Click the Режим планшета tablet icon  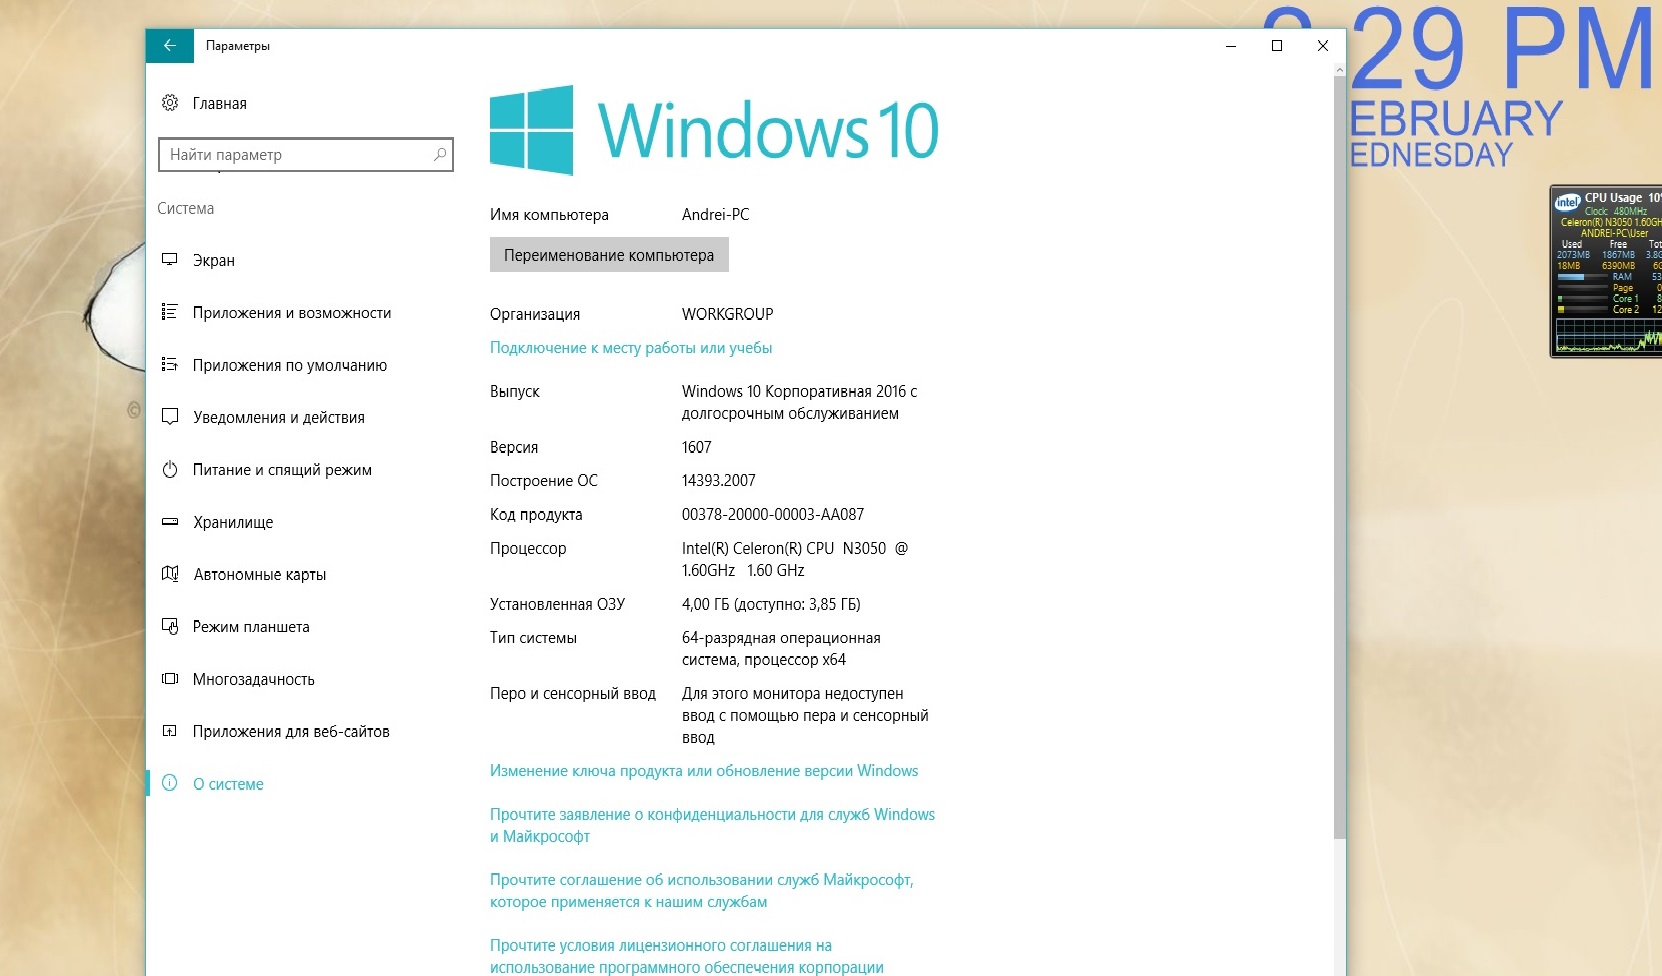[x=170, y=626]
